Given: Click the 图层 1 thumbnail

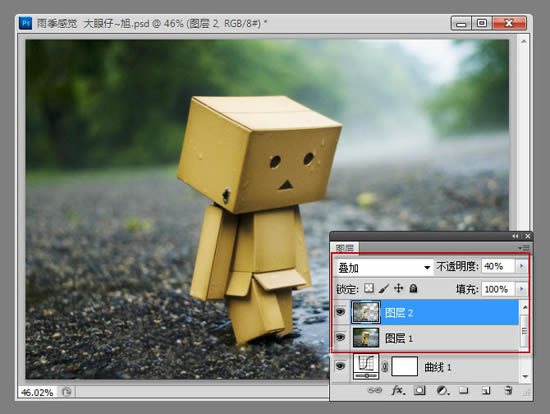Looking at the screenshot, I should tap(365, 338).
